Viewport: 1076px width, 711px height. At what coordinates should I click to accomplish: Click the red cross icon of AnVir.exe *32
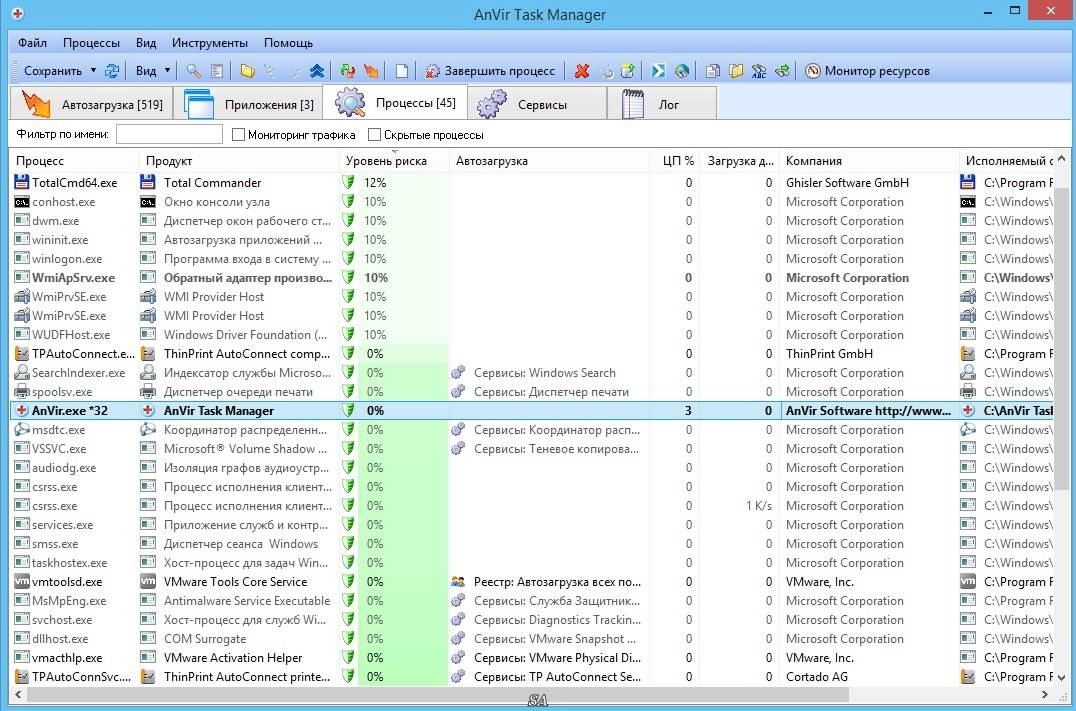[x=22, y=410]
